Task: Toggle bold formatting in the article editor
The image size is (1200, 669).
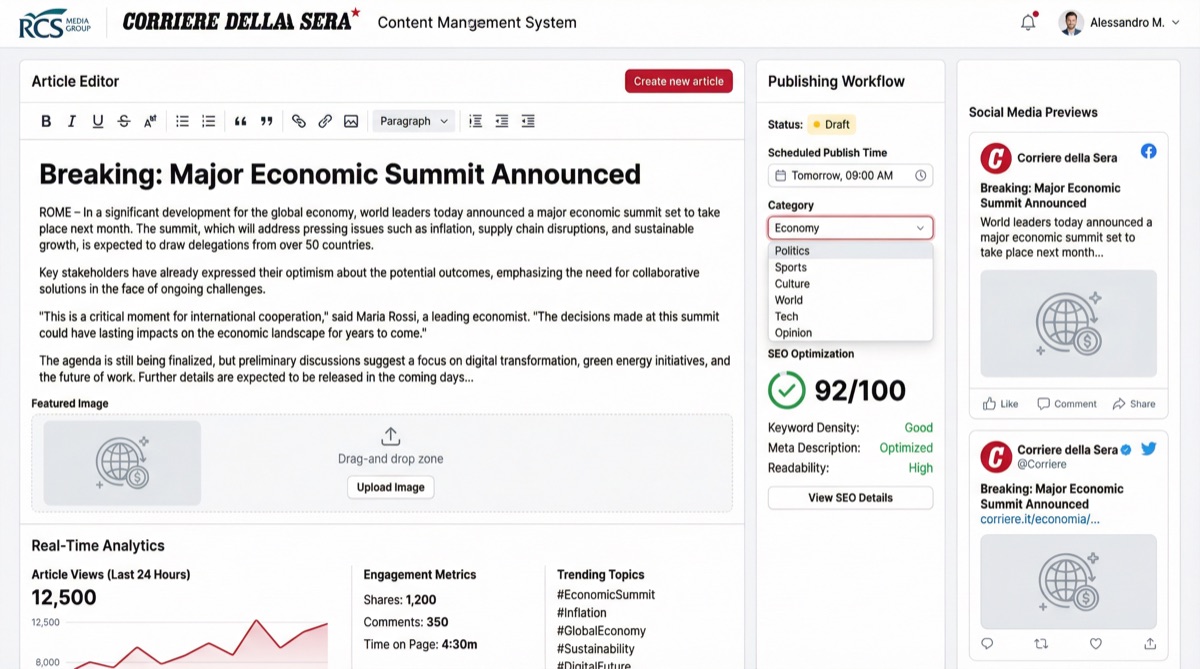Action: pyautogui.click(x=46, y=120)
